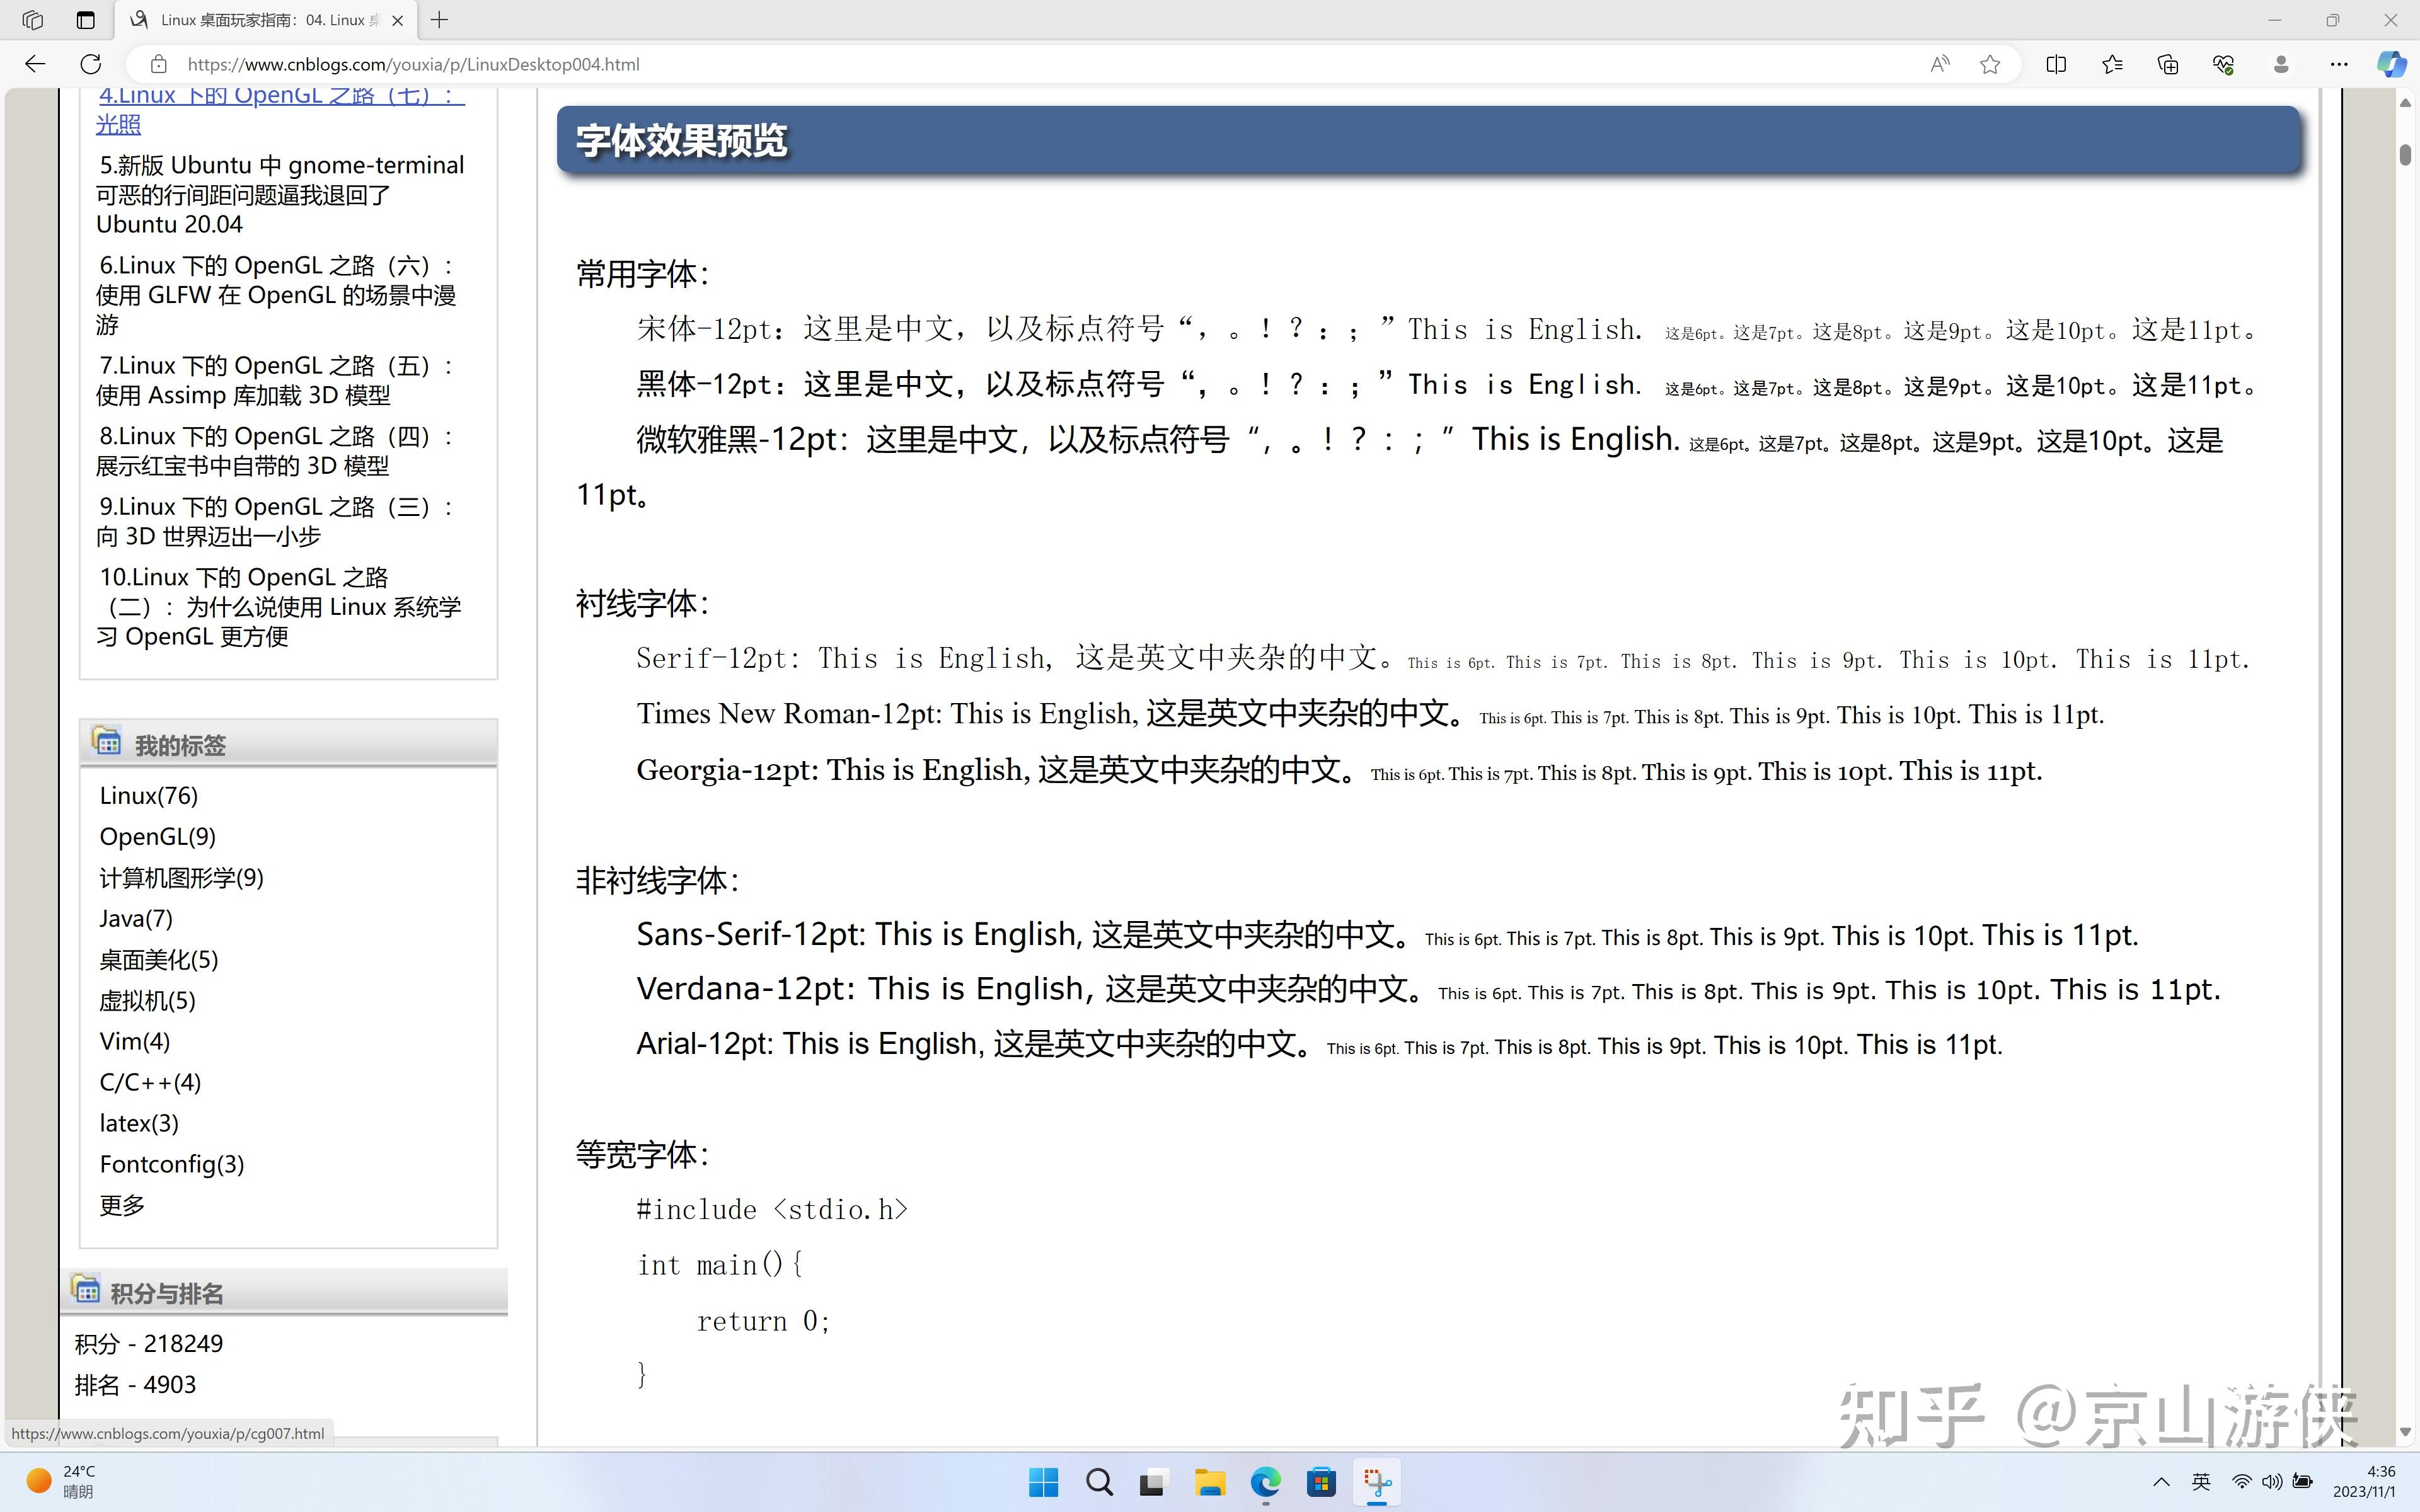Open the Settings and more menu

tap(2339, 64)
